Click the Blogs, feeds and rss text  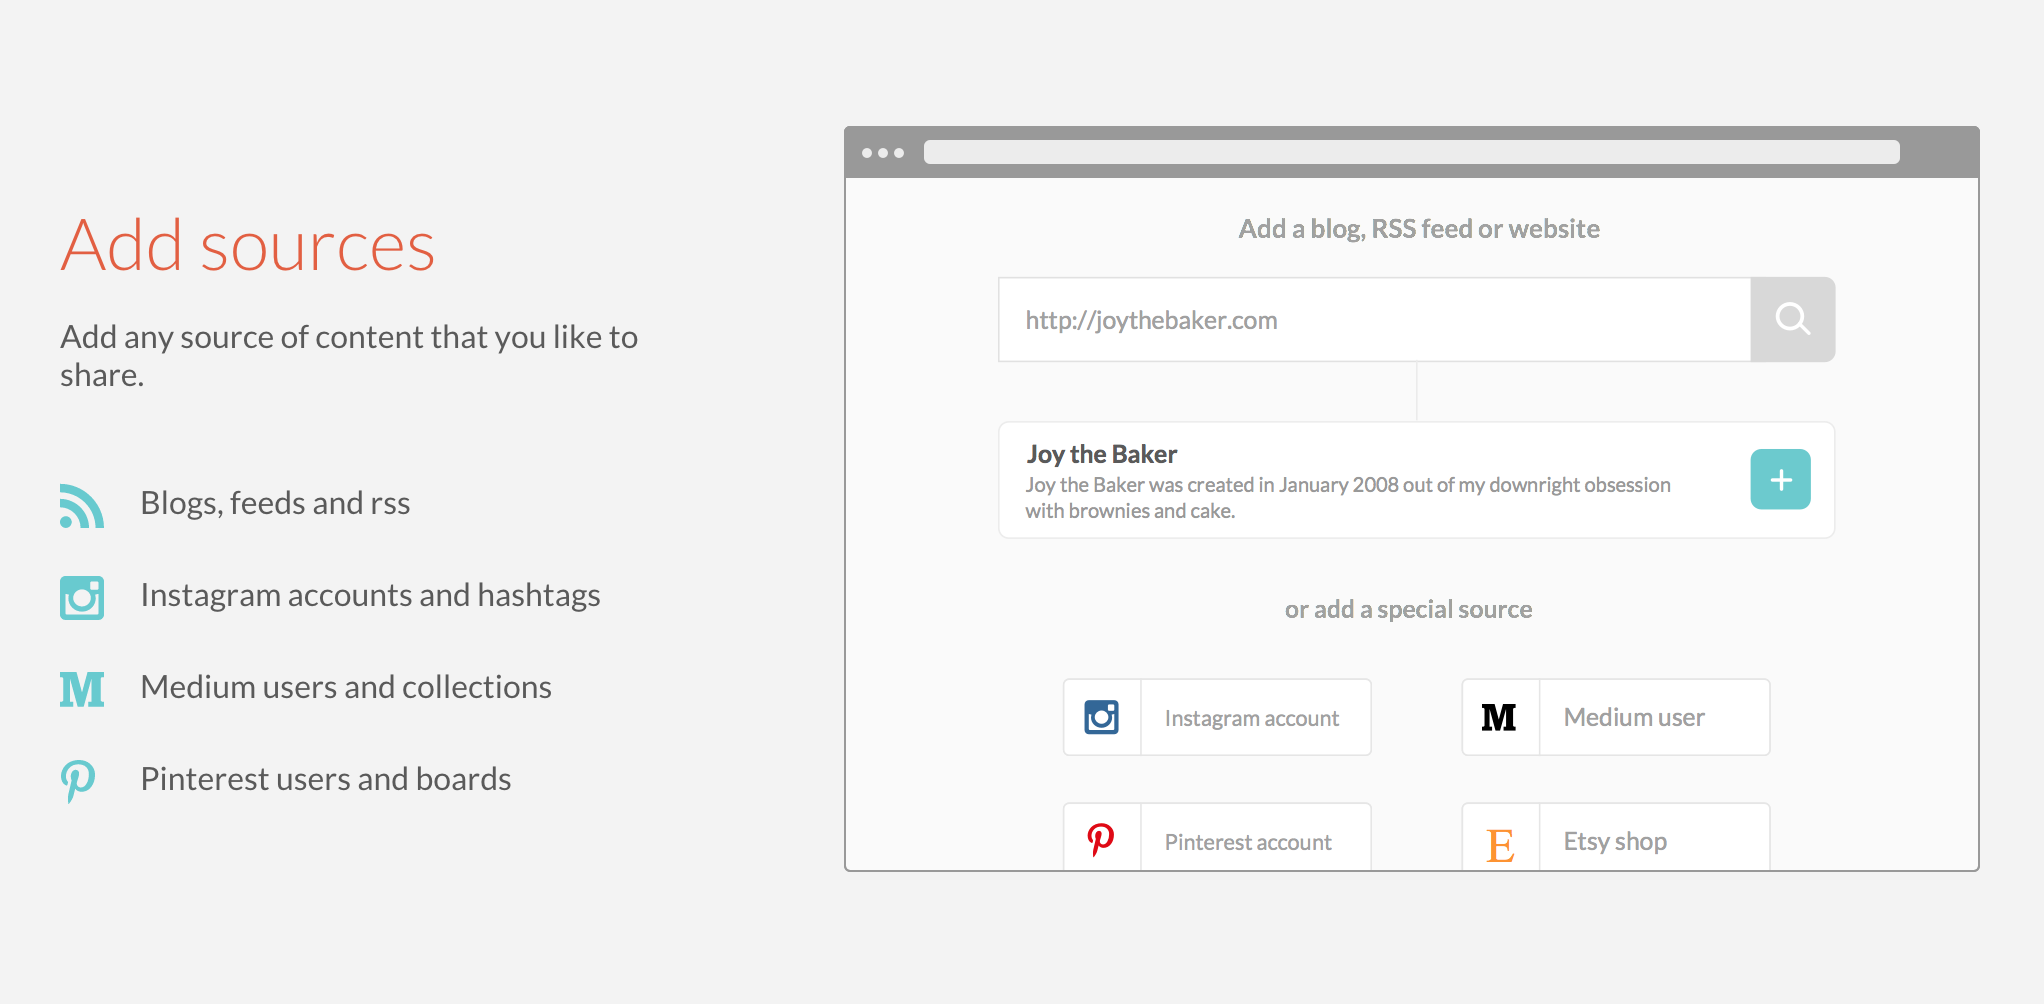coord(275,503)
